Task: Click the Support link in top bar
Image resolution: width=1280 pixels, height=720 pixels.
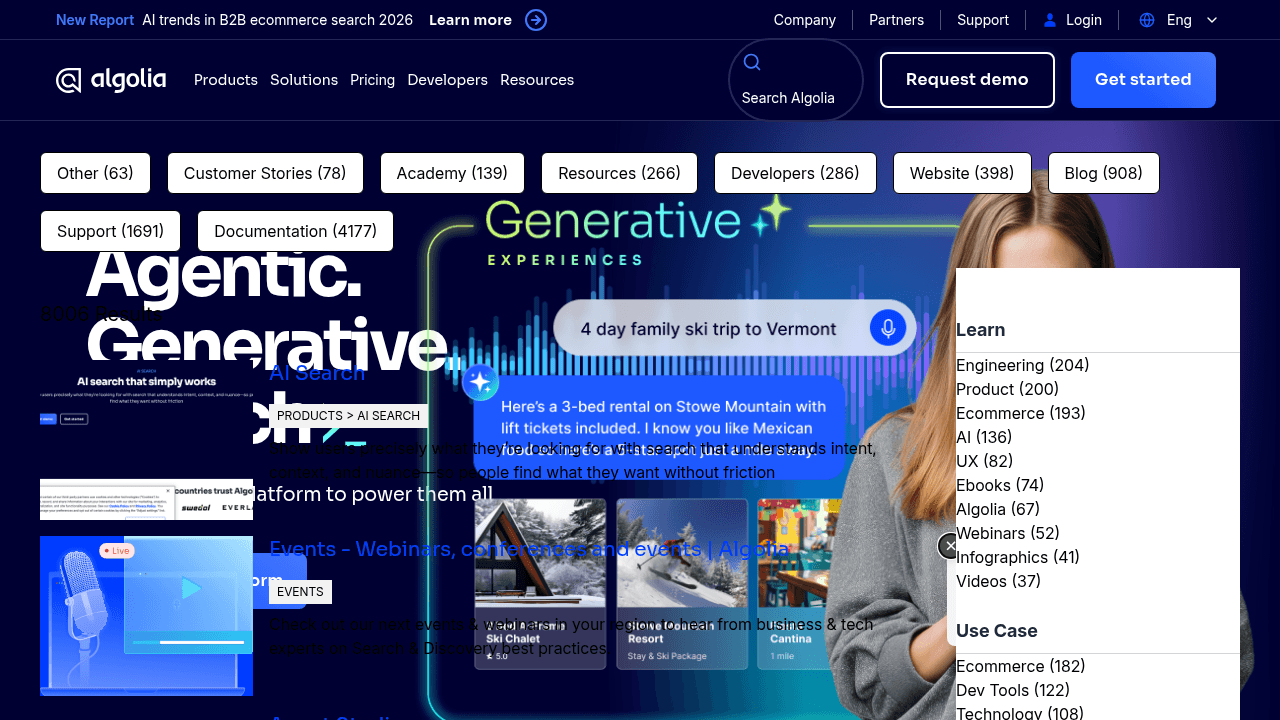Action: [983, 20]
